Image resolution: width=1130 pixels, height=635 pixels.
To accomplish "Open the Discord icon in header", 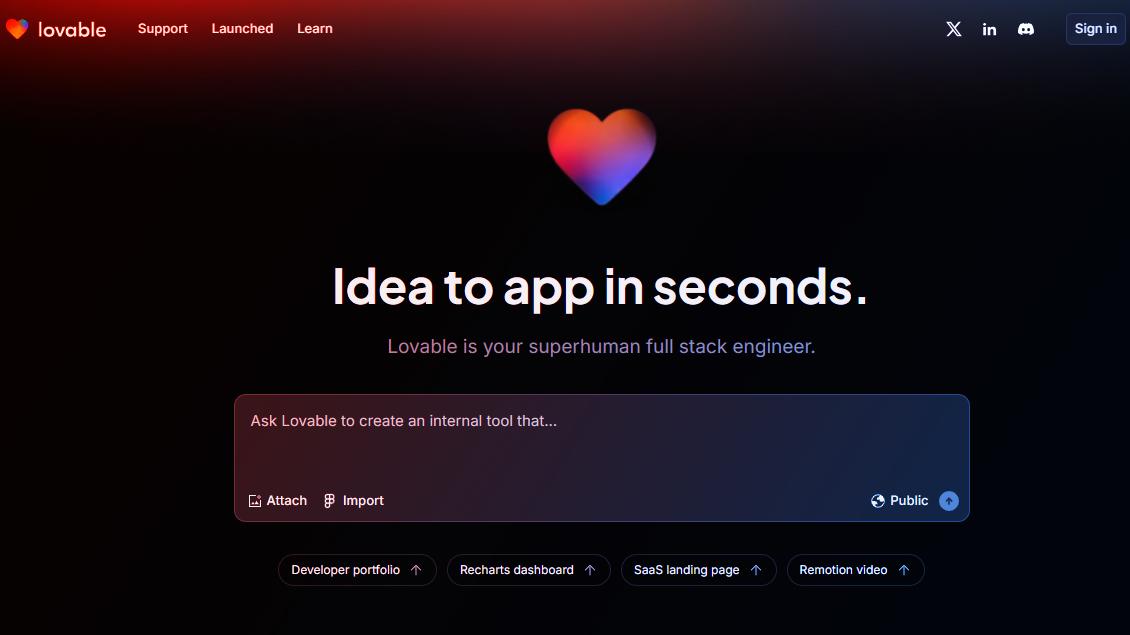I will click(1026, 29).
